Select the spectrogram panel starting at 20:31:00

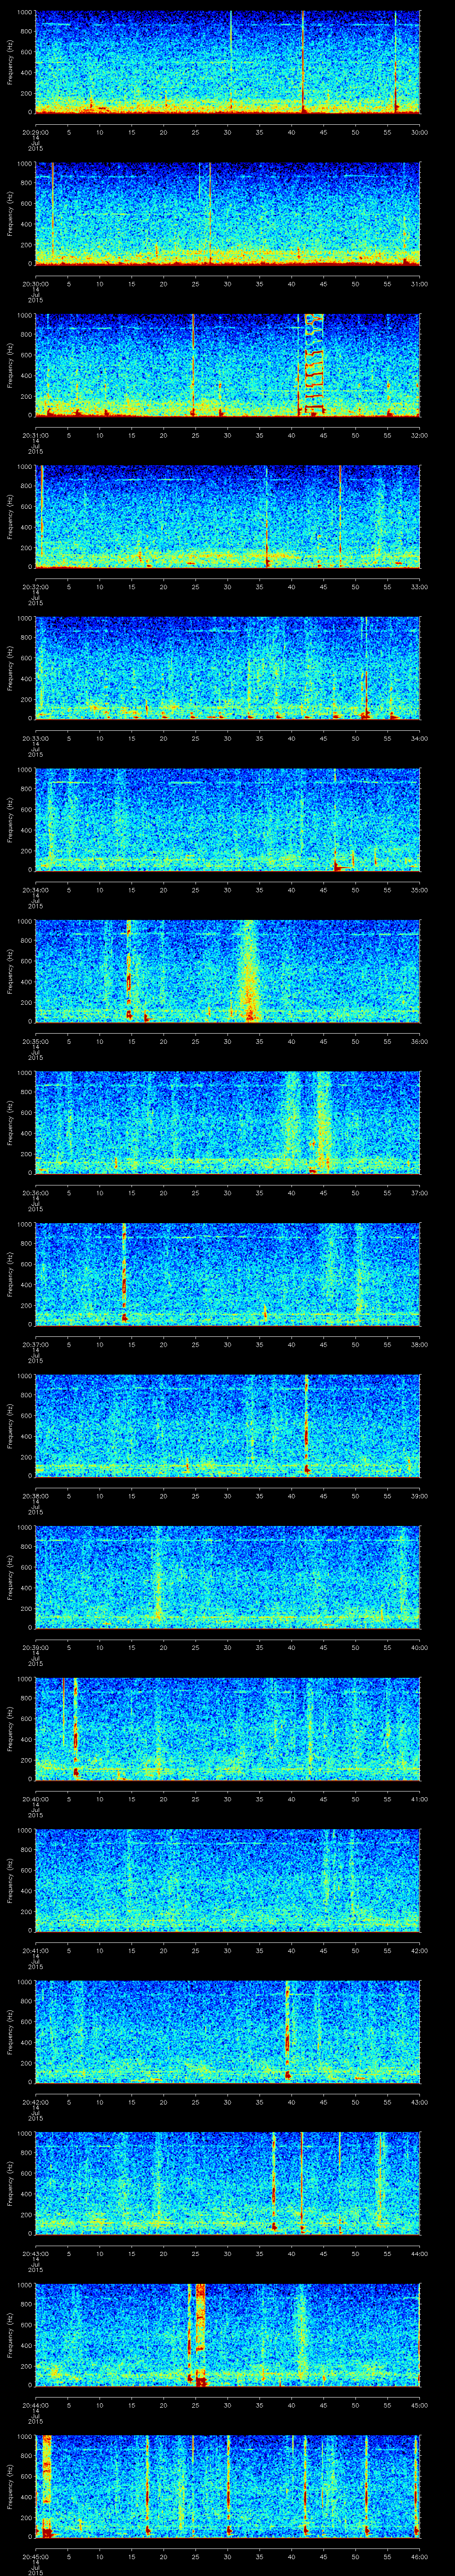pyautogui.click(x=228, y=365)
